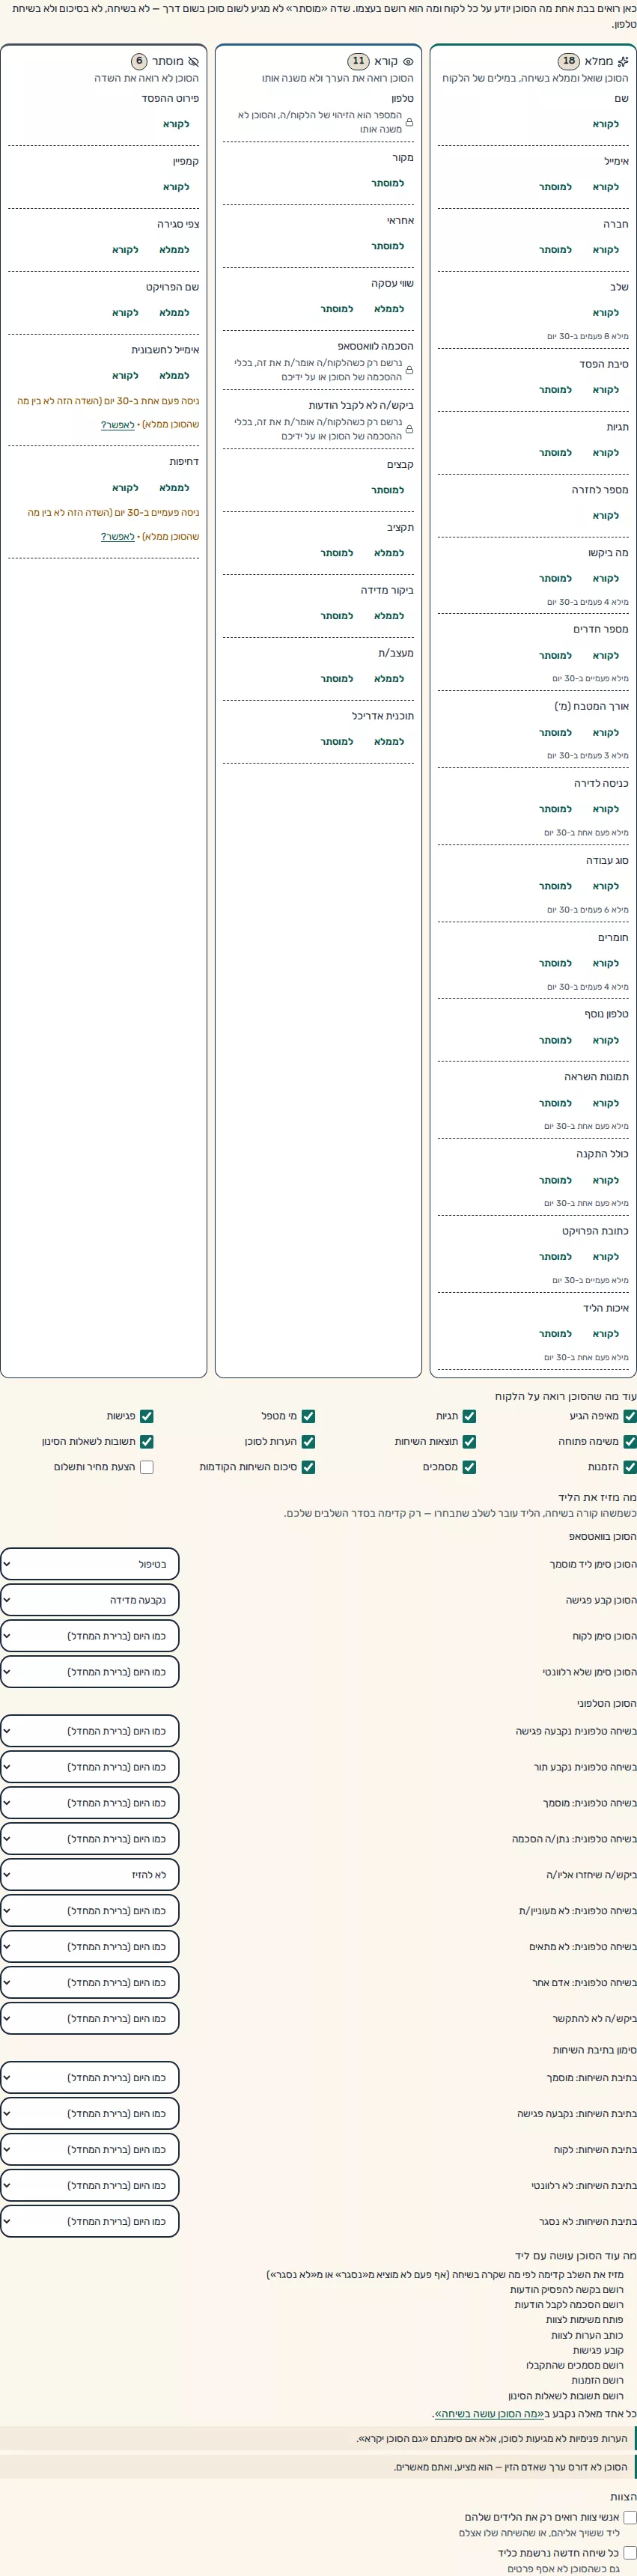The height and width of the screenshot is (2576, 637).
Task: Click the crossed-eye icon beside the מוסתר column title
Action: pos(193,61)
